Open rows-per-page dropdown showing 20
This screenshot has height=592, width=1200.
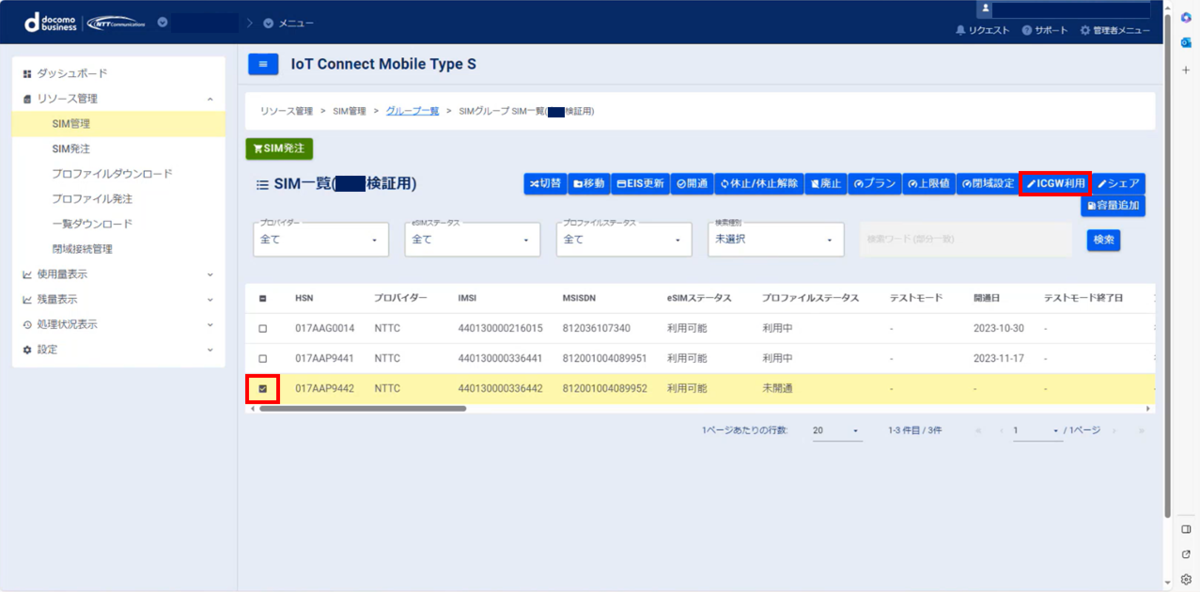[837, 430]
